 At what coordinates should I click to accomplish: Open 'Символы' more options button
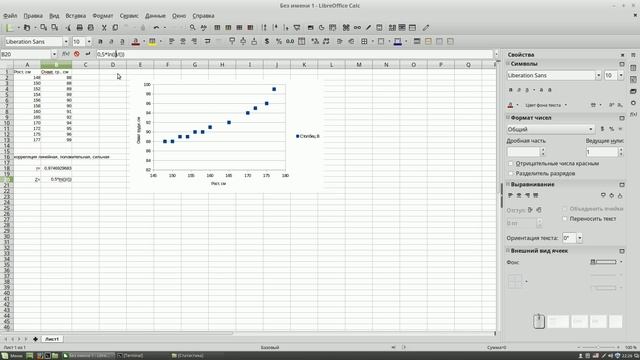point(622,64)
